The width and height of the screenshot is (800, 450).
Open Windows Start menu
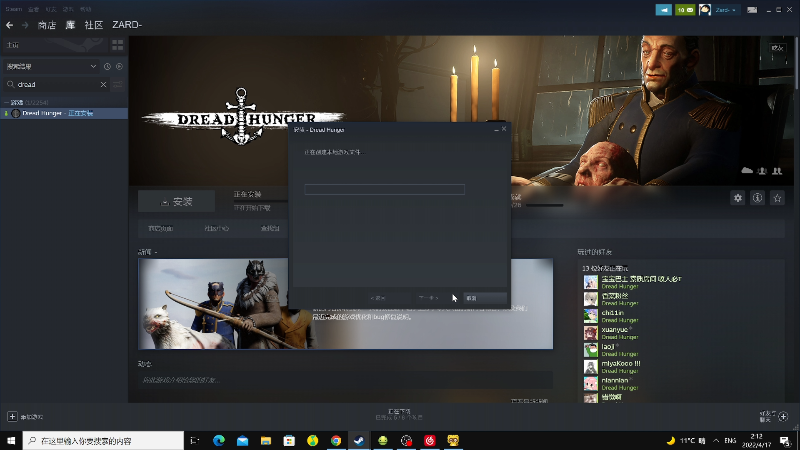pos(11,440)
